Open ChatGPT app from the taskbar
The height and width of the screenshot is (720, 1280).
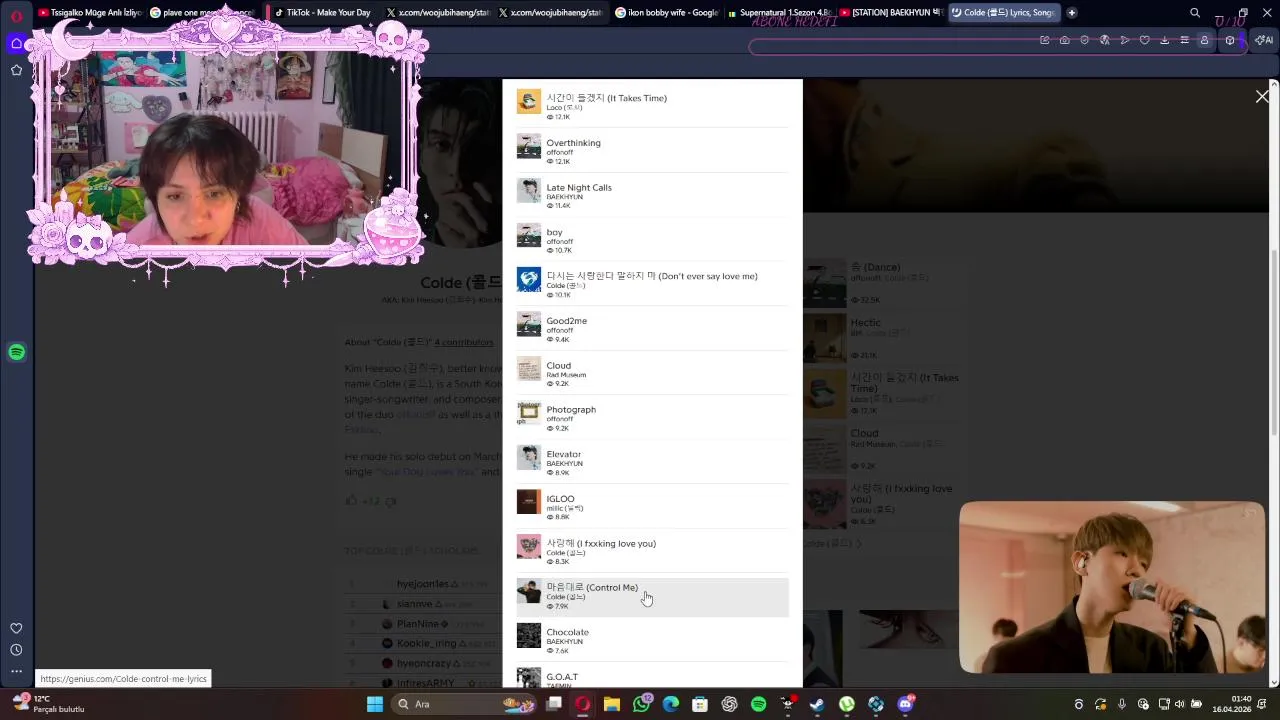pyautogui.click(x=729, y=704)
